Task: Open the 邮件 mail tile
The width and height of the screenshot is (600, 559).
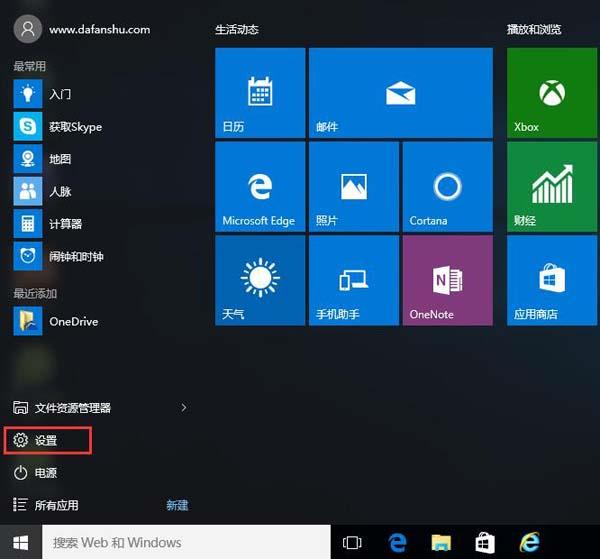Action: pos(401,93)
